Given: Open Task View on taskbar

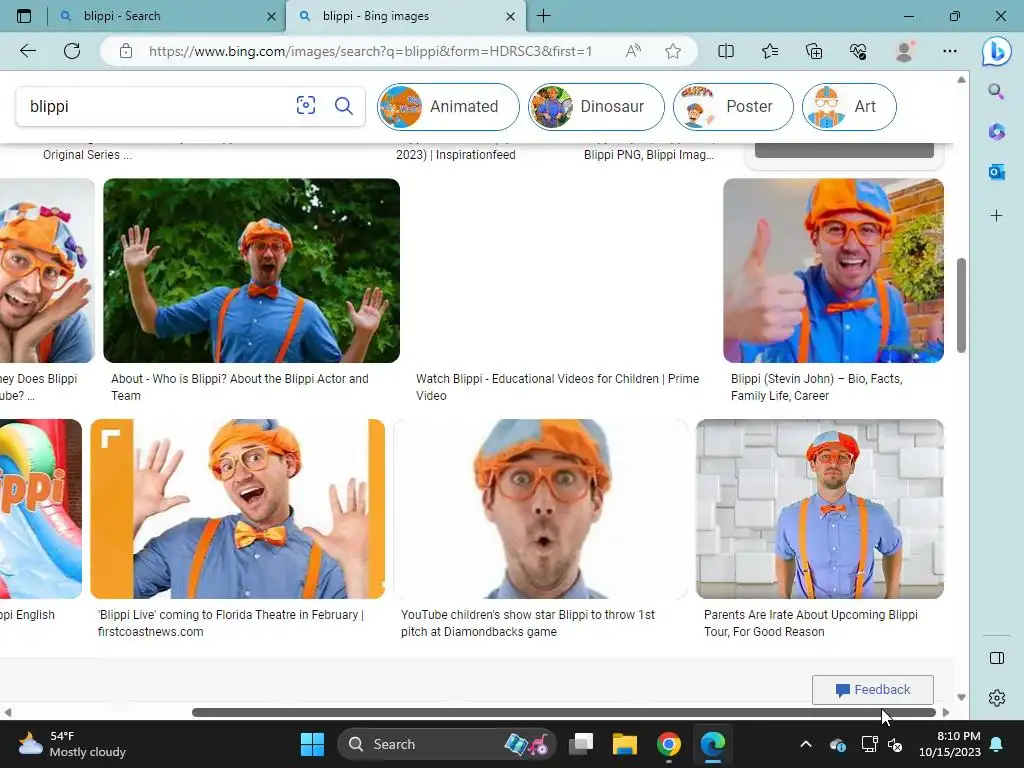Looking at the screenshot, I should click(581, 744).
